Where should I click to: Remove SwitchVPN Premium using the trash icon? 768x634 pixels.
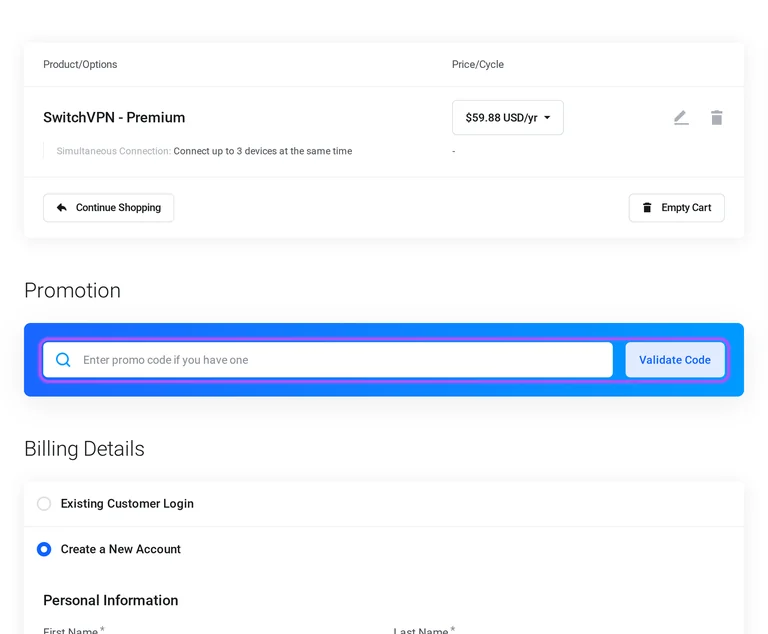click(717, 118)
